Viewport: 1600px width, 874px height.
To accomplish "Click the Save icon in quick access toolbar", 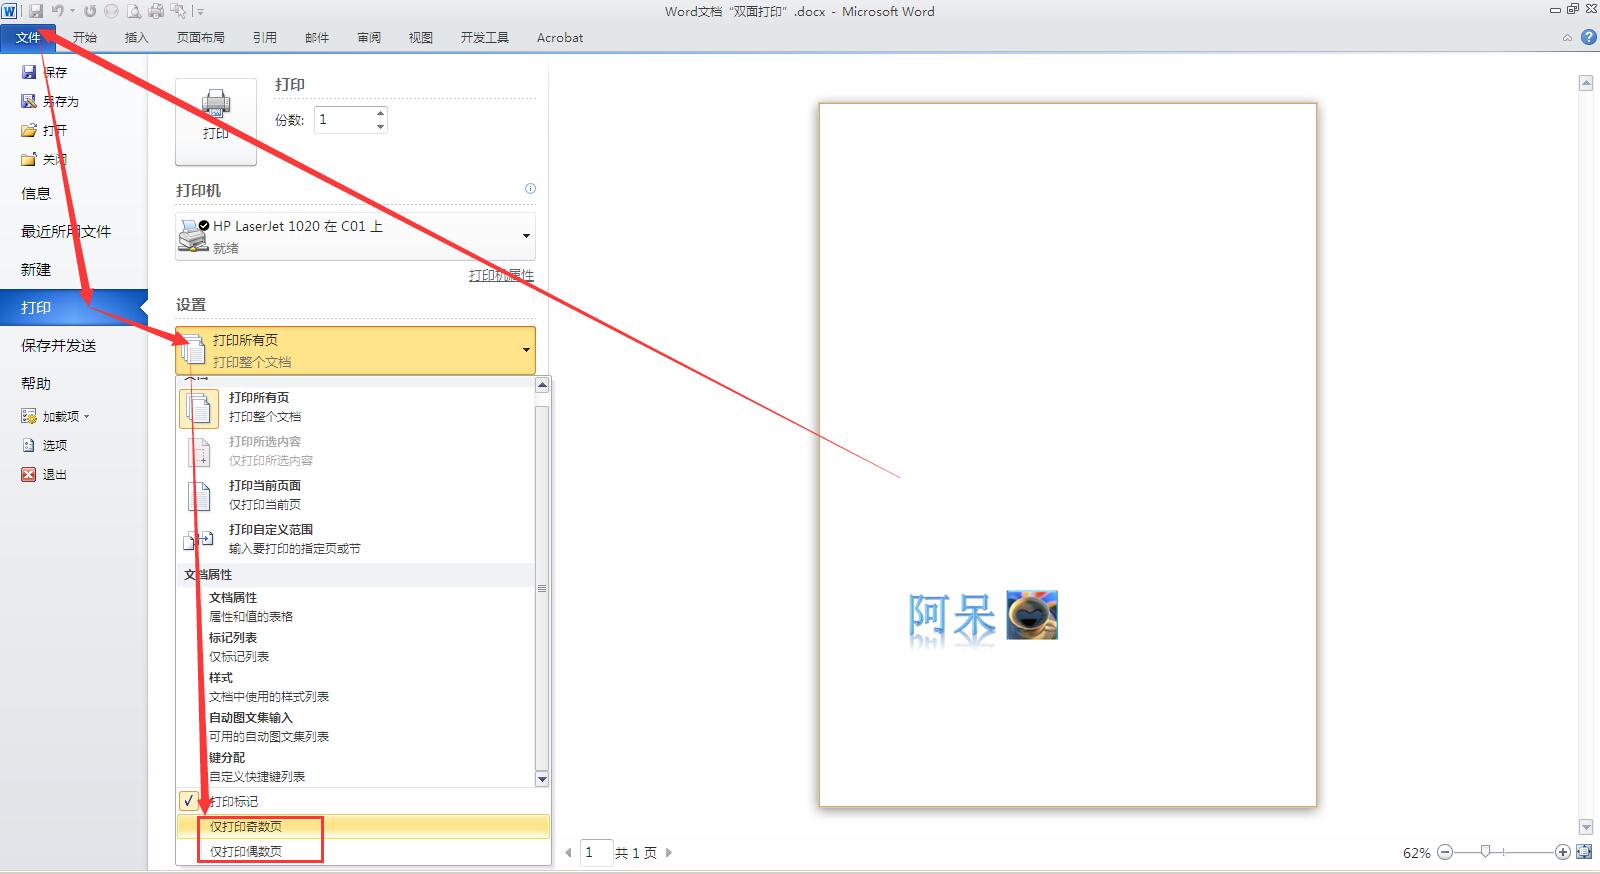I will tap(36, 11).
